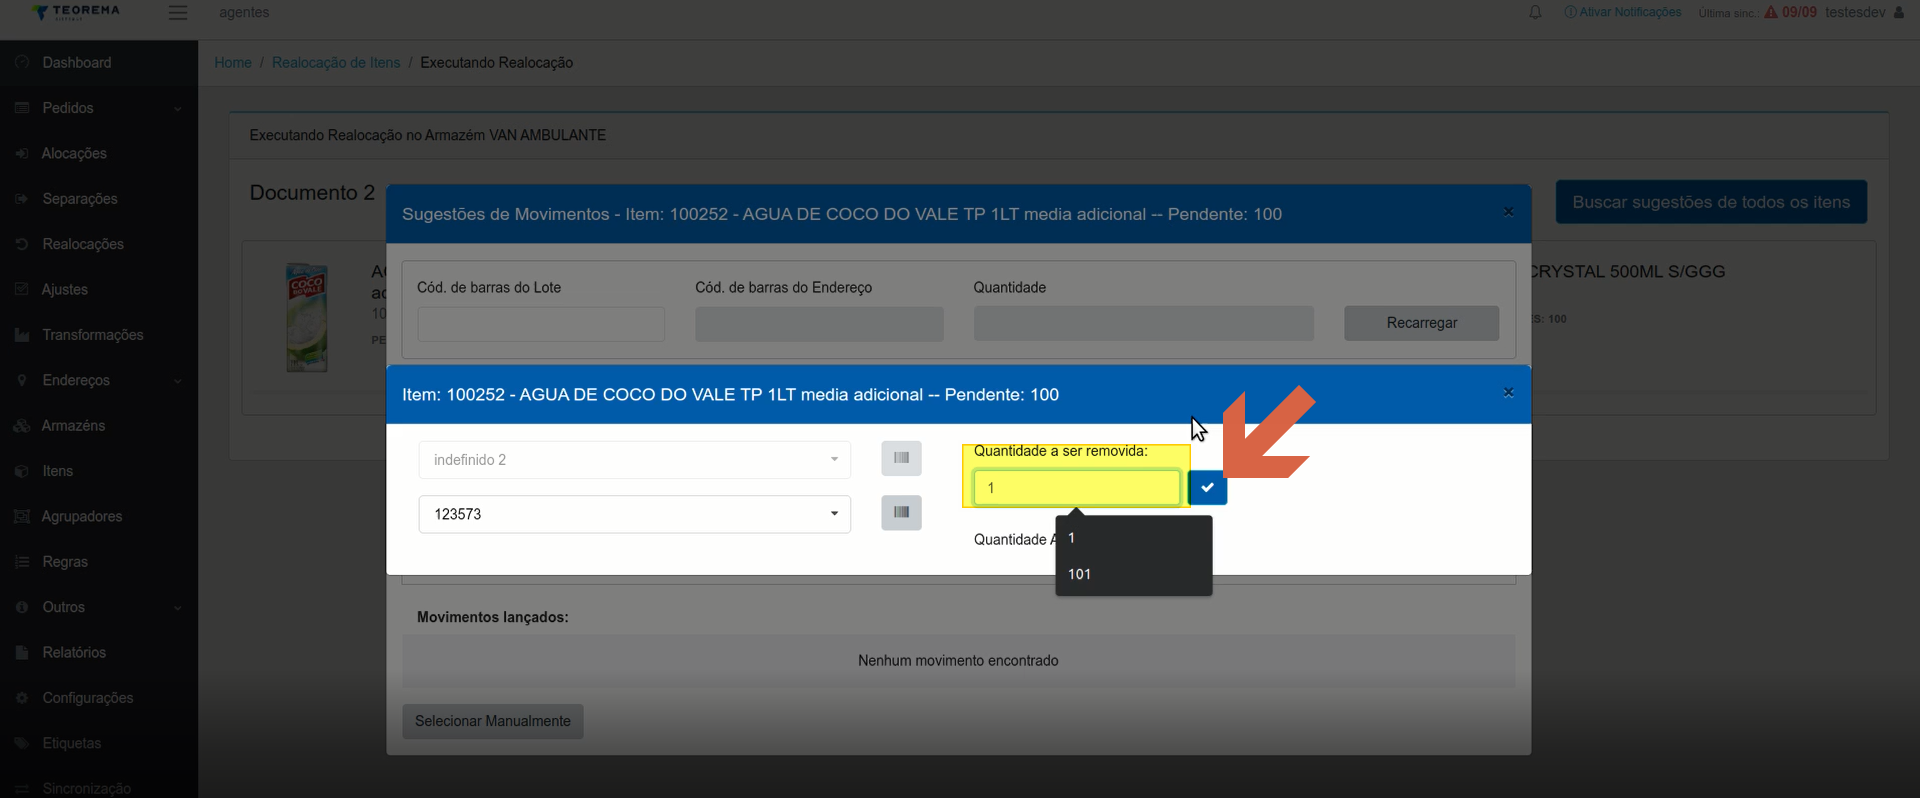The image size is (1920, 798).
Task: Click the 09/09 sync date
Action: (x=1799, y=12)
